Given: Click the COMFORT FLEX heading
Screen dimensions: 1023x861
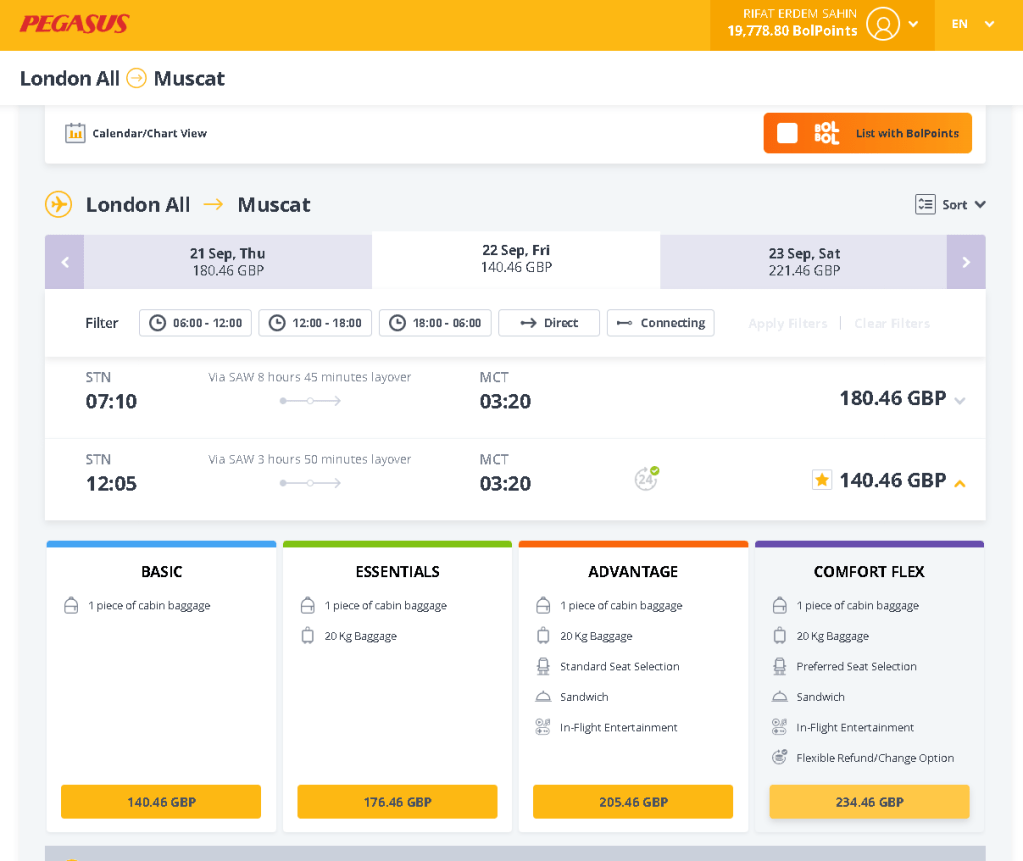Looking at the screenshot, I should [x=869, y=571].
